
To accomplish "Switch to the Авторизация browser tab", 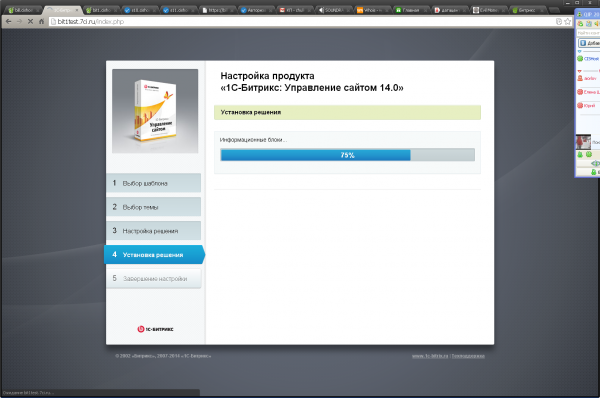I will (256, 10).
